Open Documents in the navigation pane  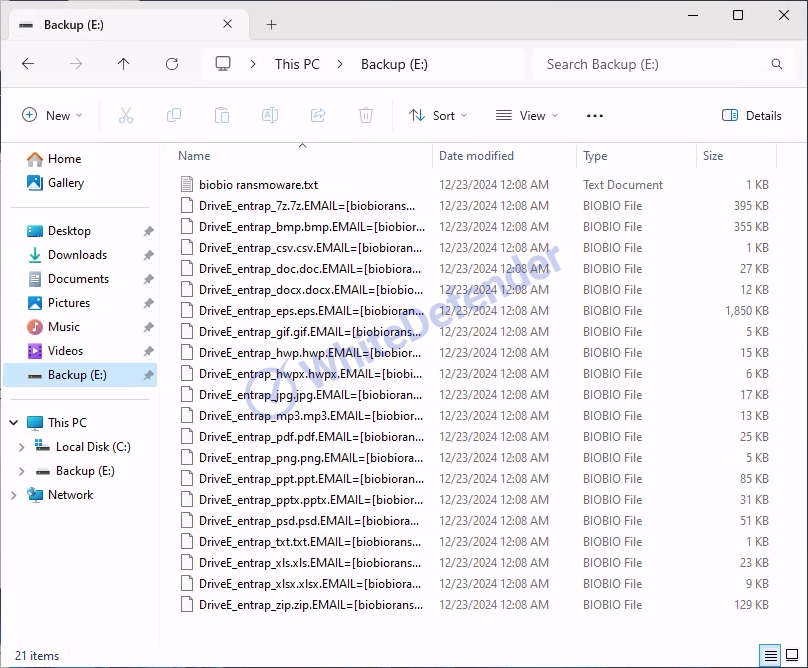(78, 279)
